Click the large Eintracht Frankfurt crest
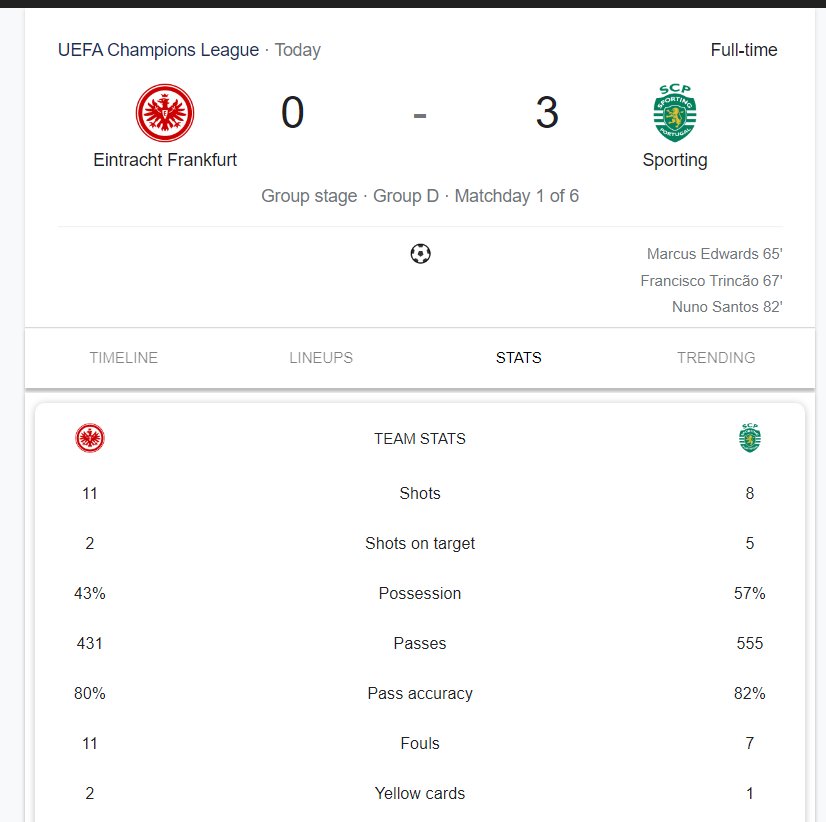826x822 pixels. [x=165, y=113]
